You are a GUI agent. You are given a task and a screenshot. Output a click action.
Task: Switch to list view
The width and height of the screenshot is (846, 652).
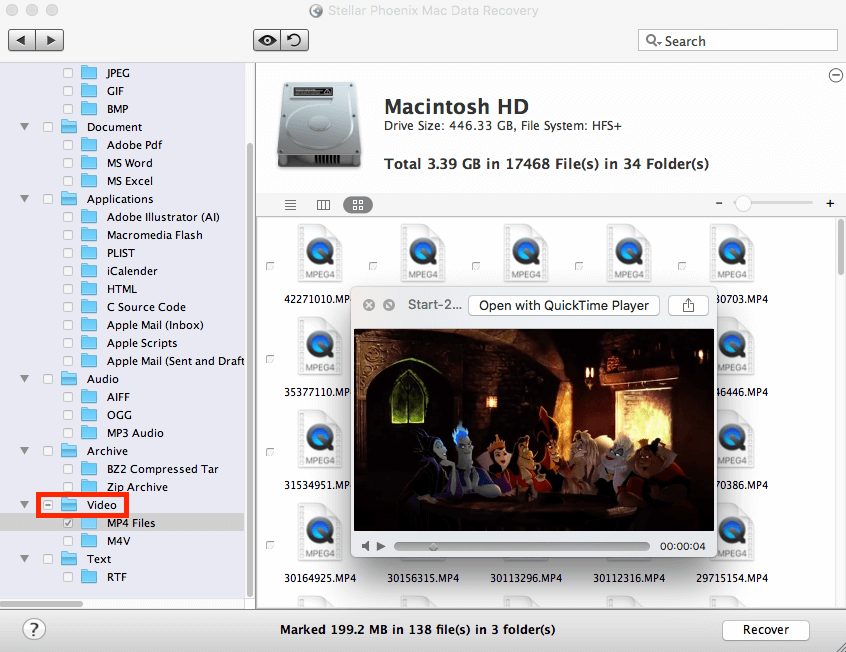coord(290,205)
